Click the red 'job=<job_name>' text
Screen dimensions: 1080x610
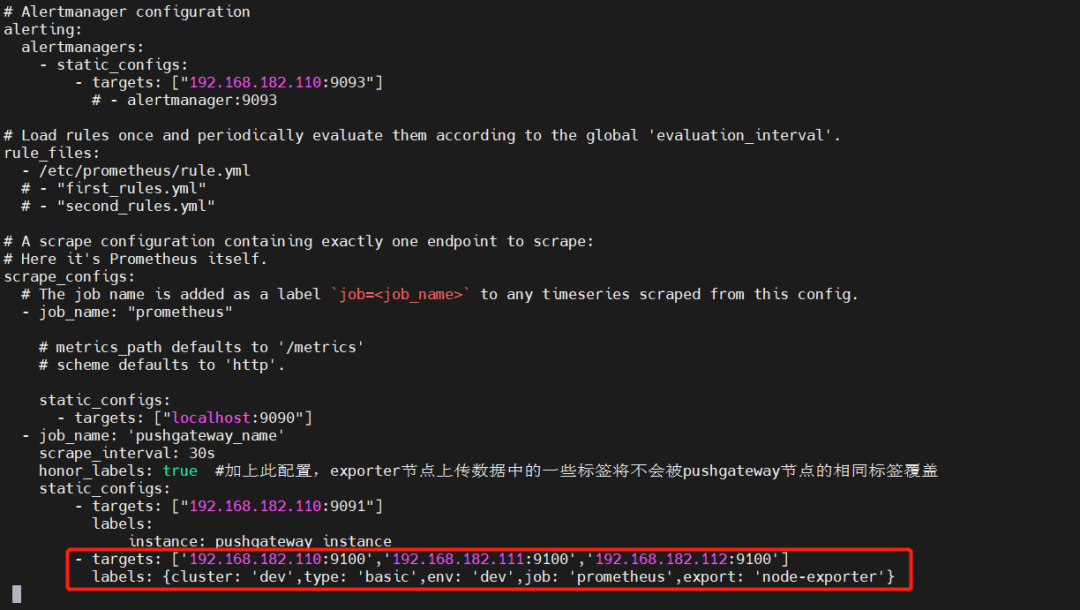400,295
